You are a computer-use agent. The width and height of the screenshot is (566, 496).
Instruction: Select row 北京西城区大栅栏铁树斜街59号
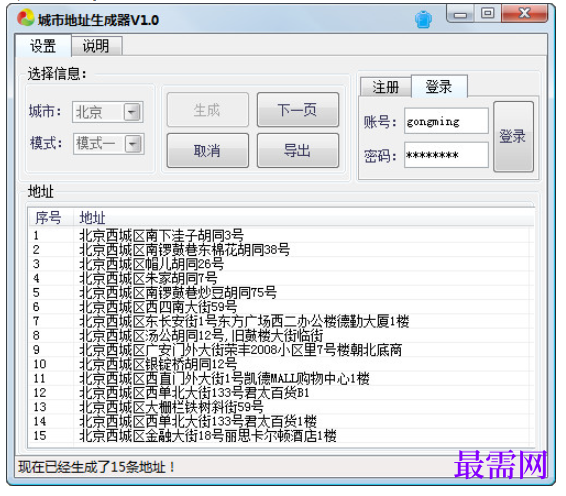click(x=281, y=407)
